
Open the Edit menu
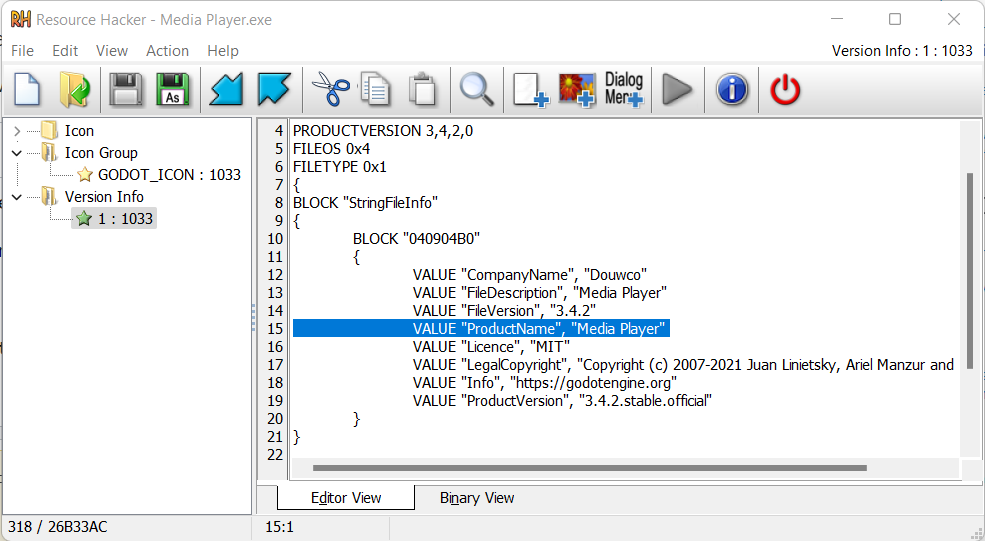[65, 51]
